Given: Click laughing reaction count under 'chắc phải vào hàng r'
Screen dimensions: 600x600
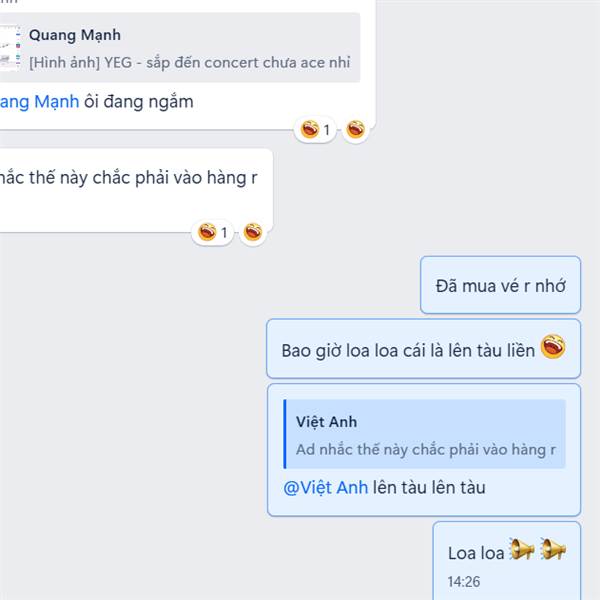Looking at the screenshot, I should 213,232.
